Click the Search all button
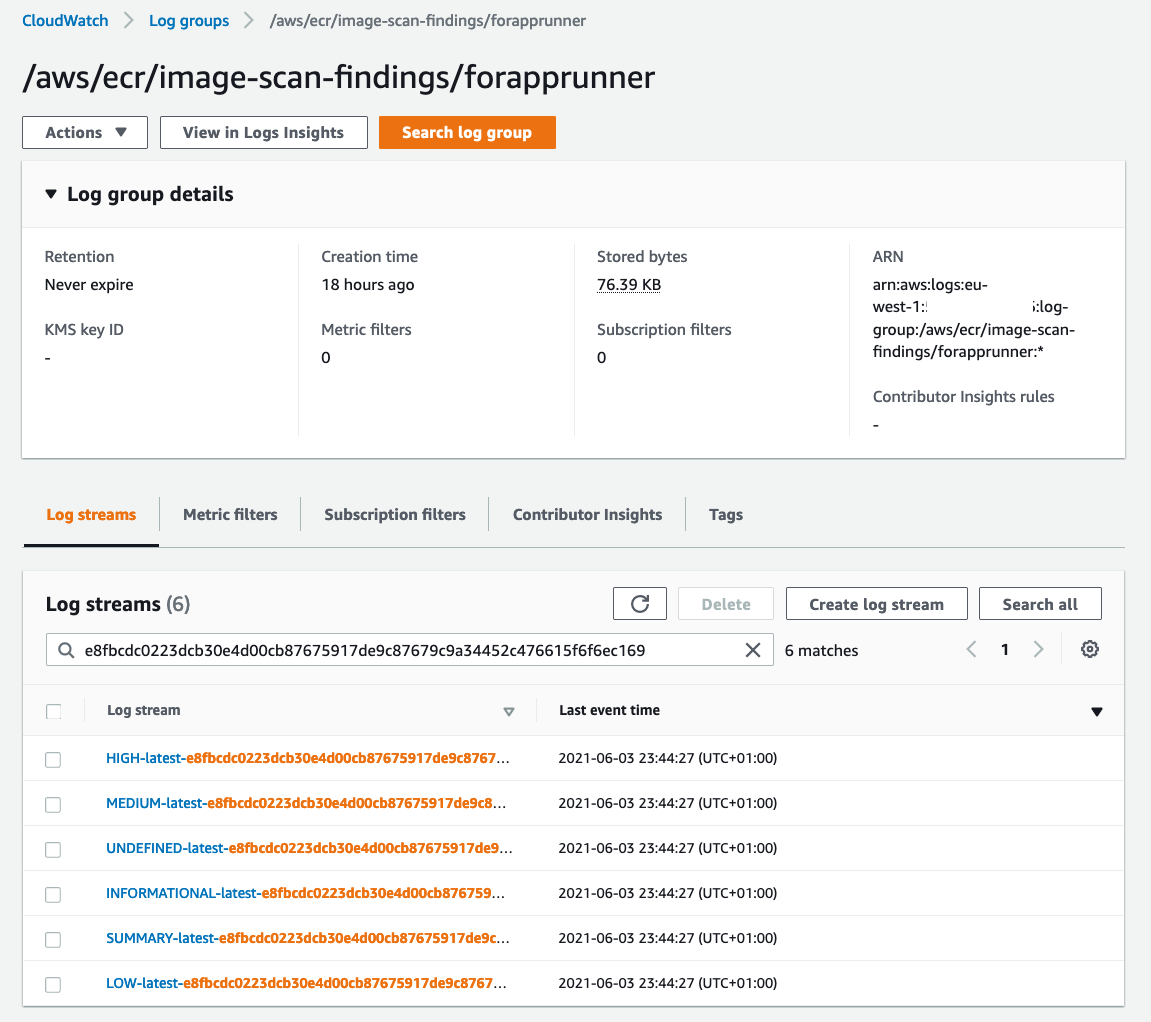Screen dimensions: 1151x1022 coord(1040,604)
